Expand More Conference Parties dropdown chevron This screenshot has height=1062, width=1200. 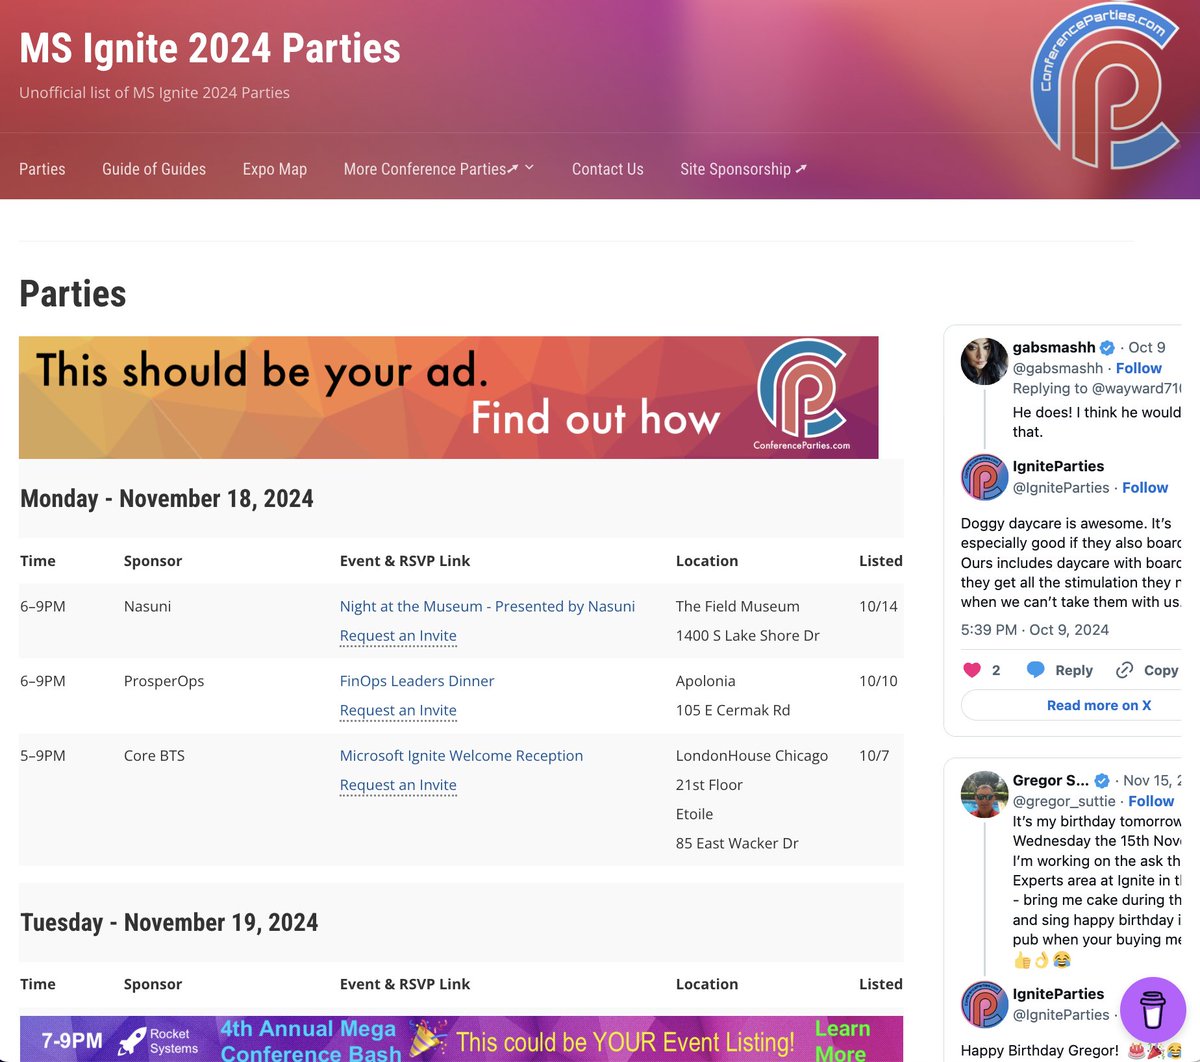529,168
